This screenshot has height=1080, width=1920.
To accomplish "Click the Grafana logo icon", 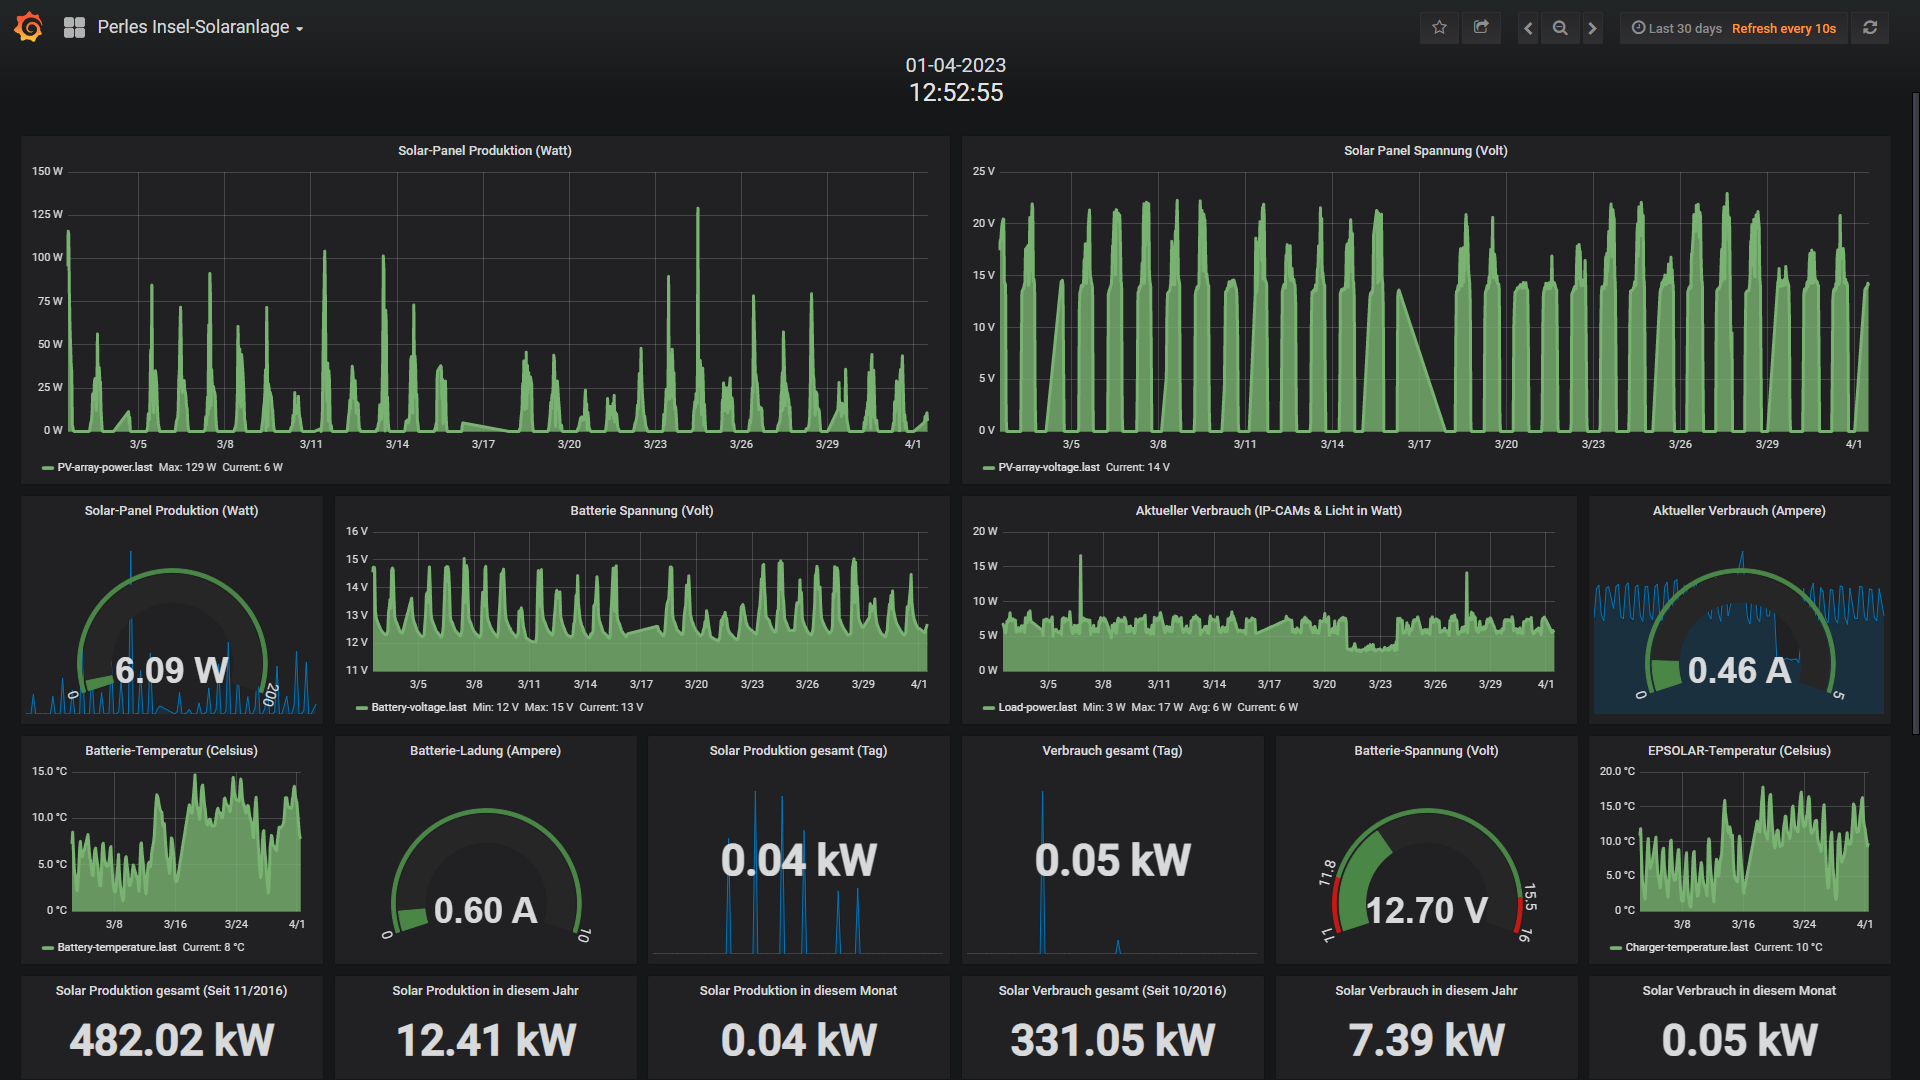I will pyautogui.click(x=29, y=27).
